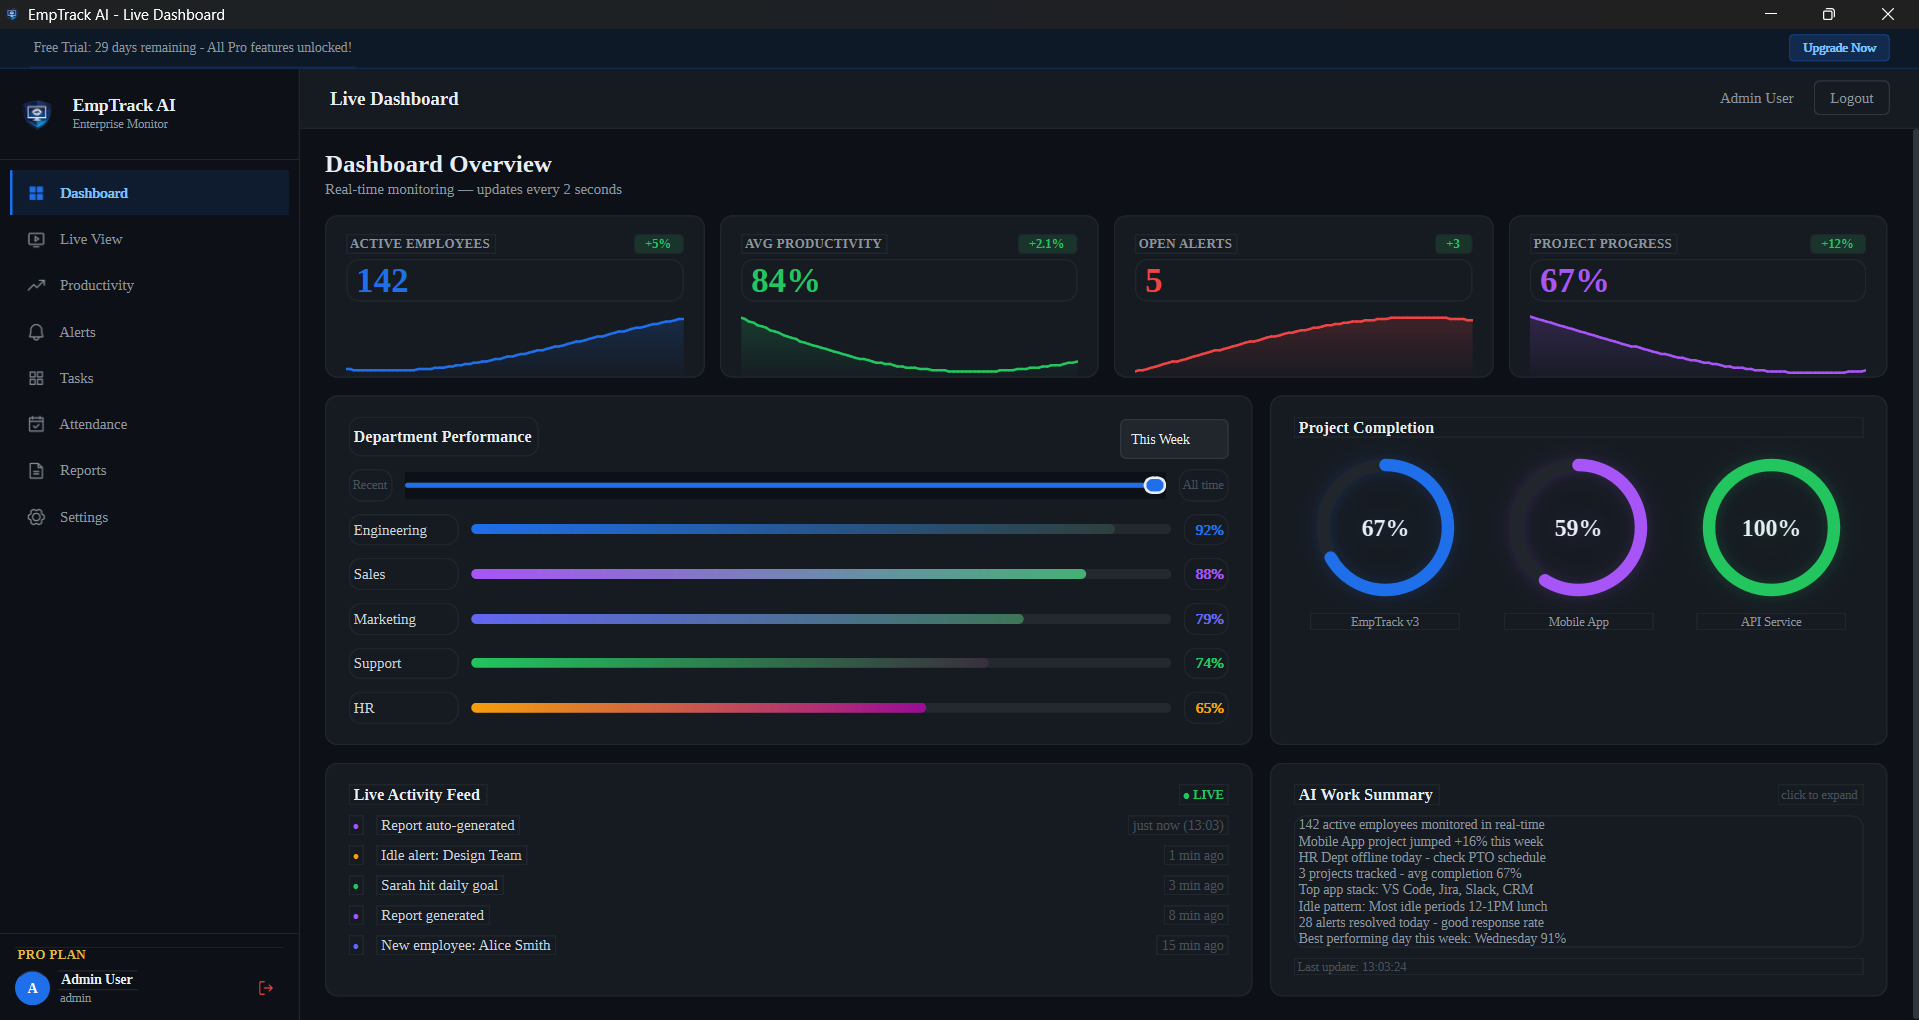The width and height of the screenshot is (1919, 1020).
Task: Click the main page vertical scrollbar
Action: click(x=1915, y=574)
